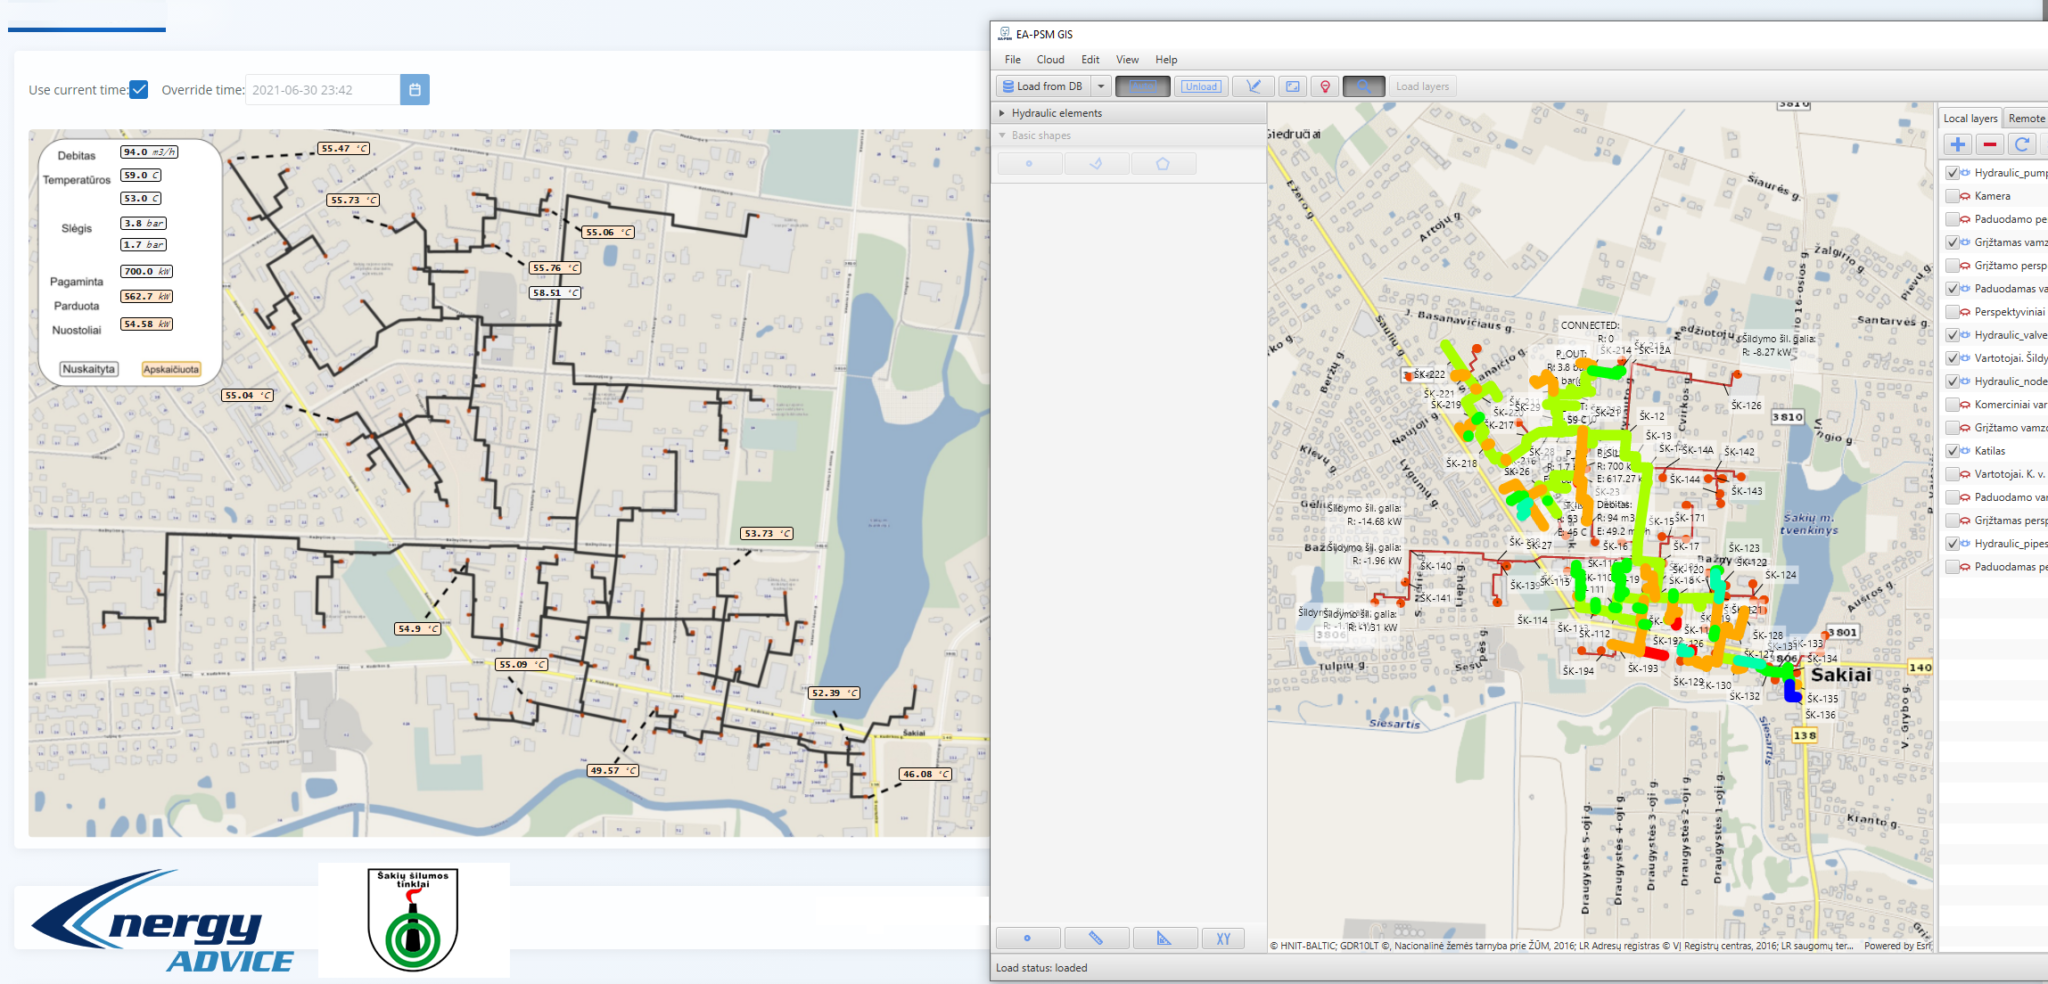Toggle the magnifier search tool

(1364, 87)
